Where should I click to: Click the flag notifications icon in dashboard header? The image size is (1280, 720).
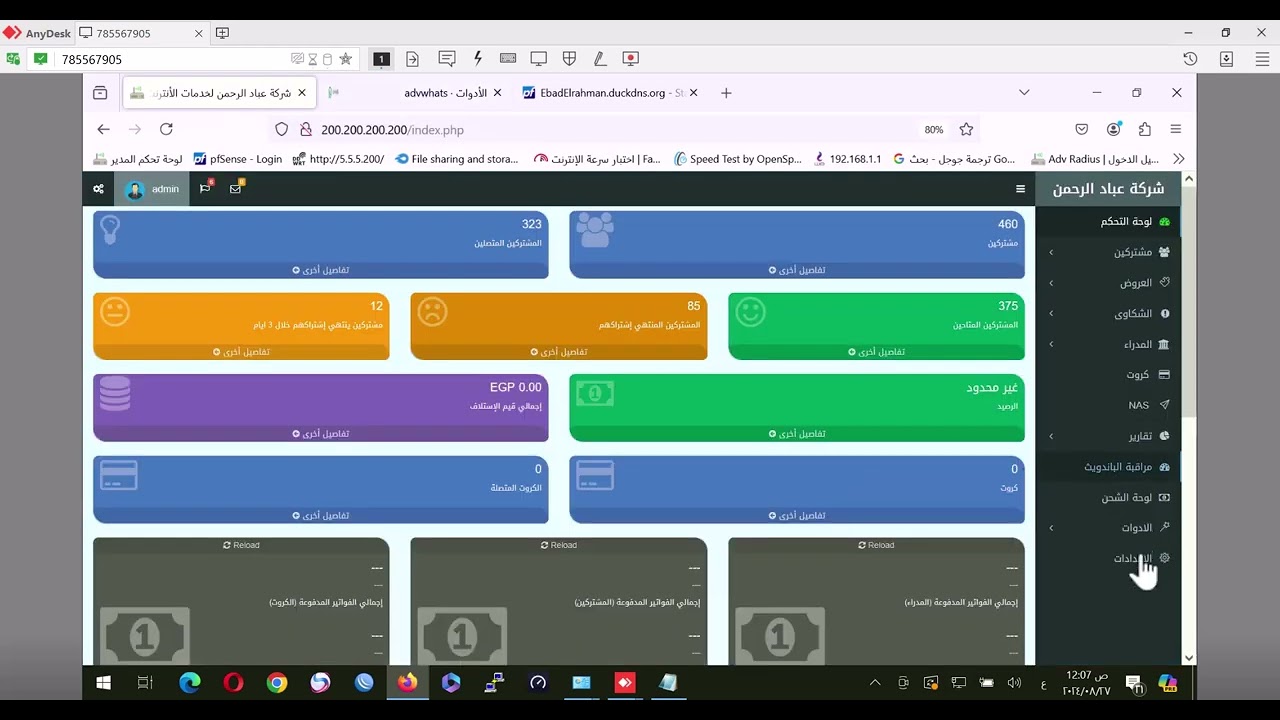pos(205,188)
